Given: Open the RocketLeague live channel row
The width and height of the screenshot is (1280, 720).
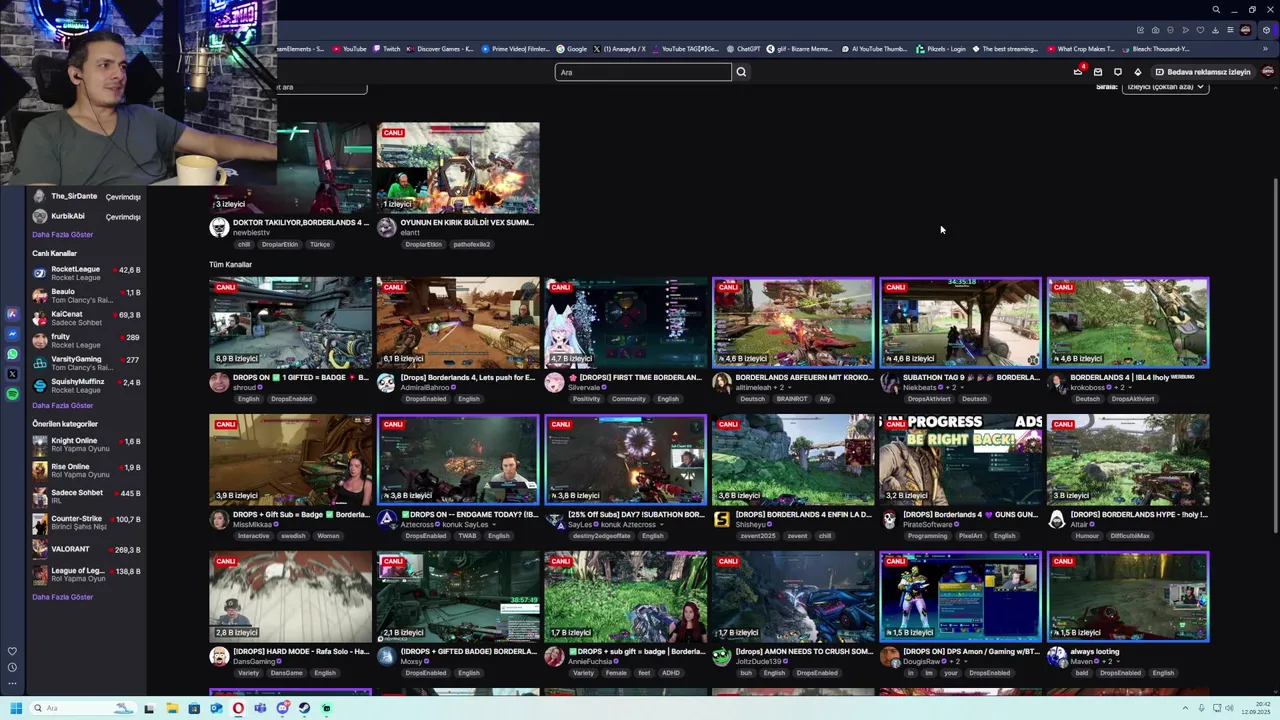Looking at the screenshot, I should click(x=87, y=273).
